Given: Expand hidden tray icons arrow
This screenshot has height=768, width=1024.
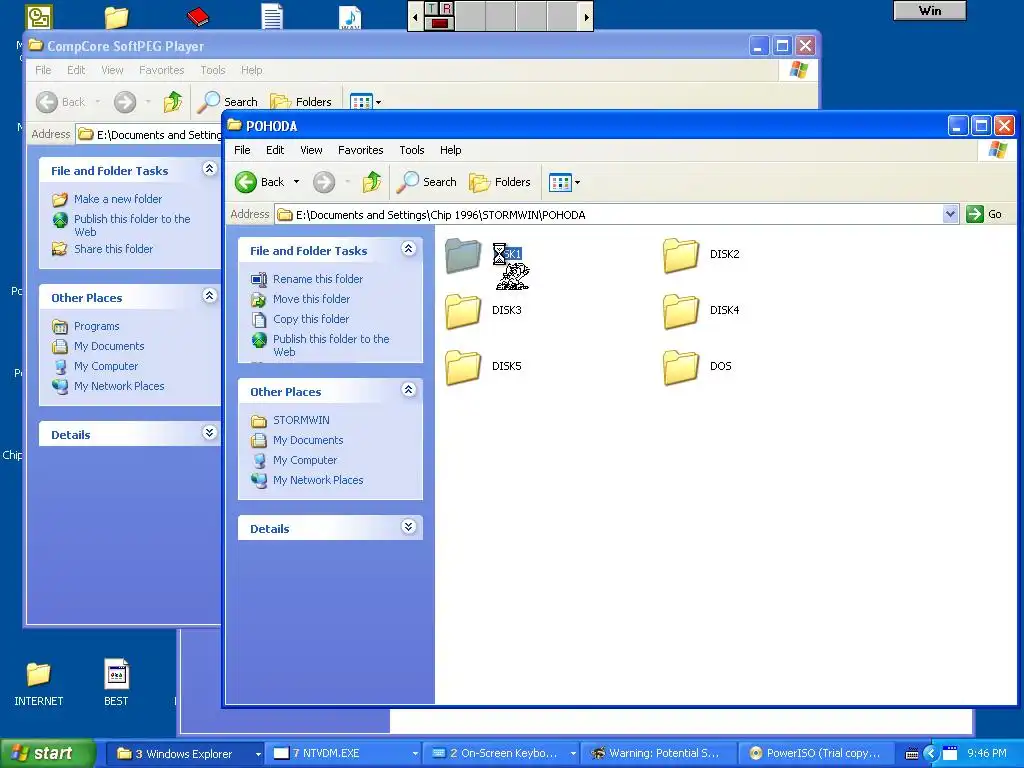Looking at the screenshot, I should pos(931,754).
